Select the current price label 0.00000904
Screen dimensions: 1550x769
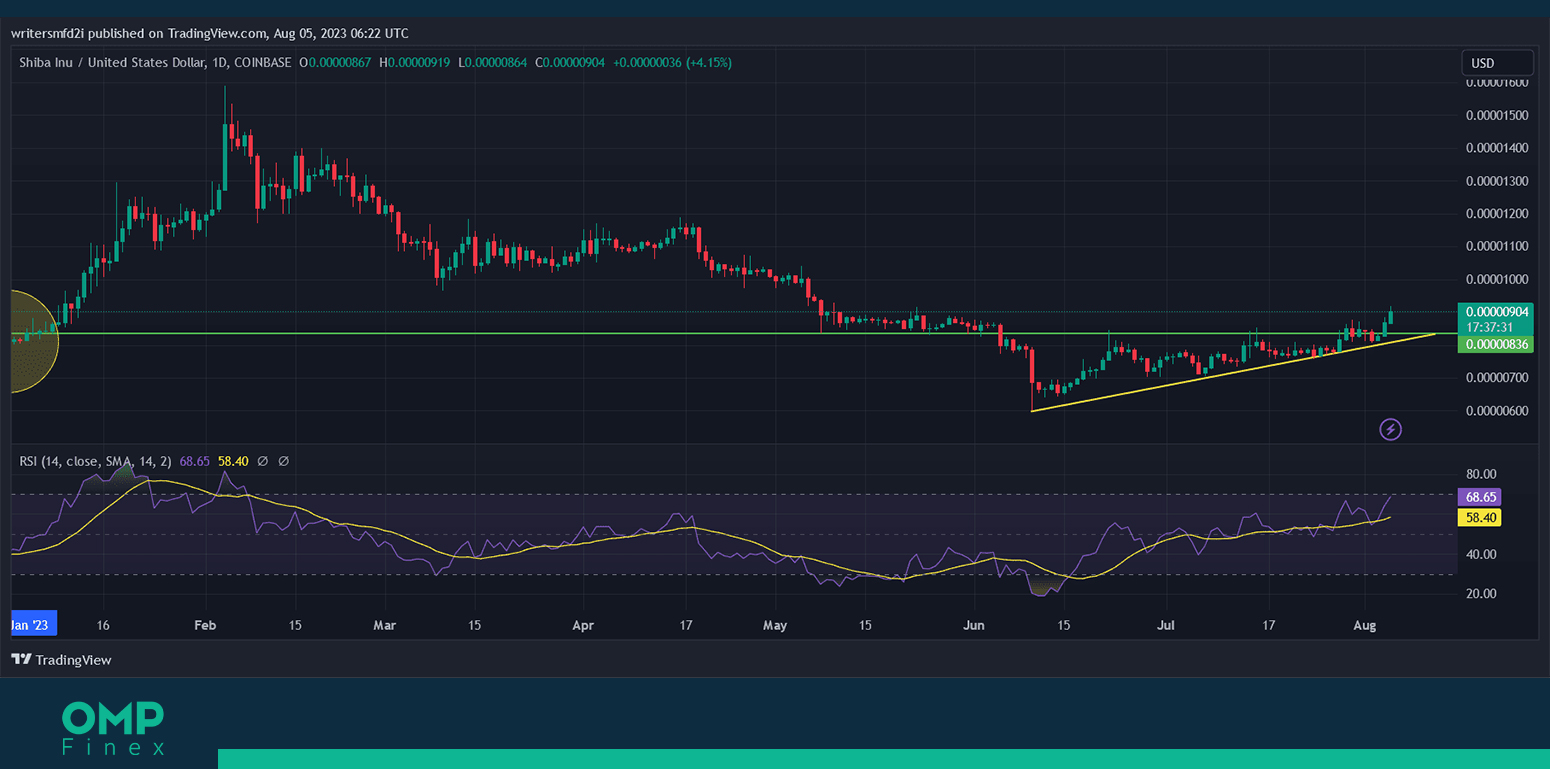pyautogui.click(x=1495, y=311)
